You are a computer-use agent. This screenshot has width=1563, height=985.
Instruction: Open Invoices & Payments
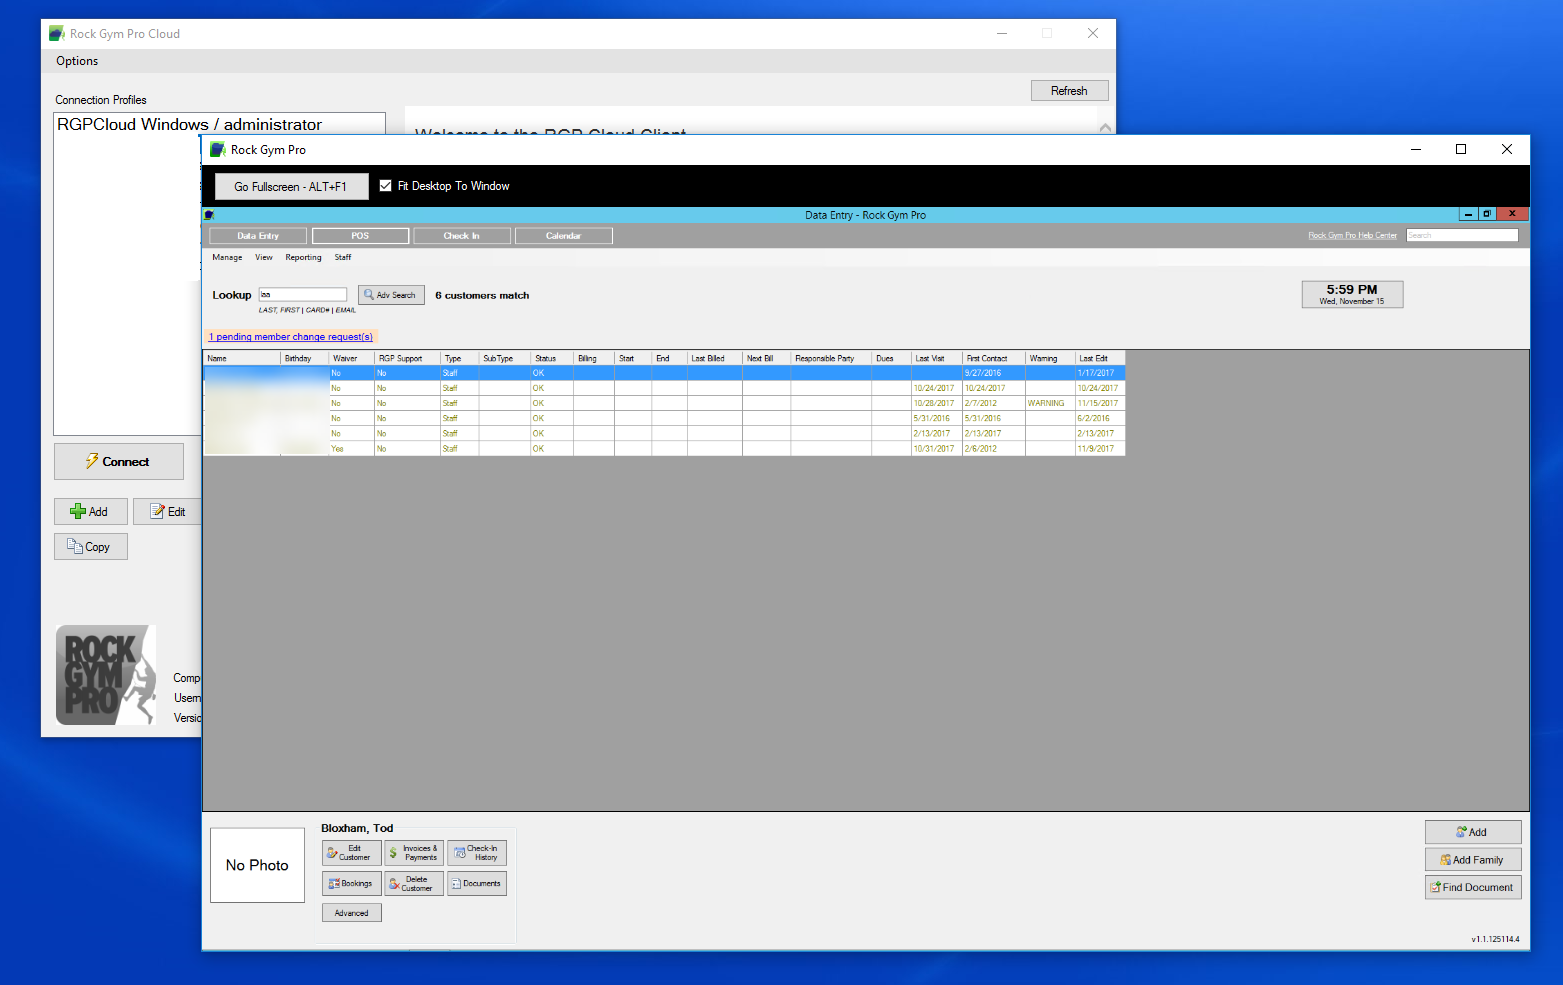(x=414, y=853)
